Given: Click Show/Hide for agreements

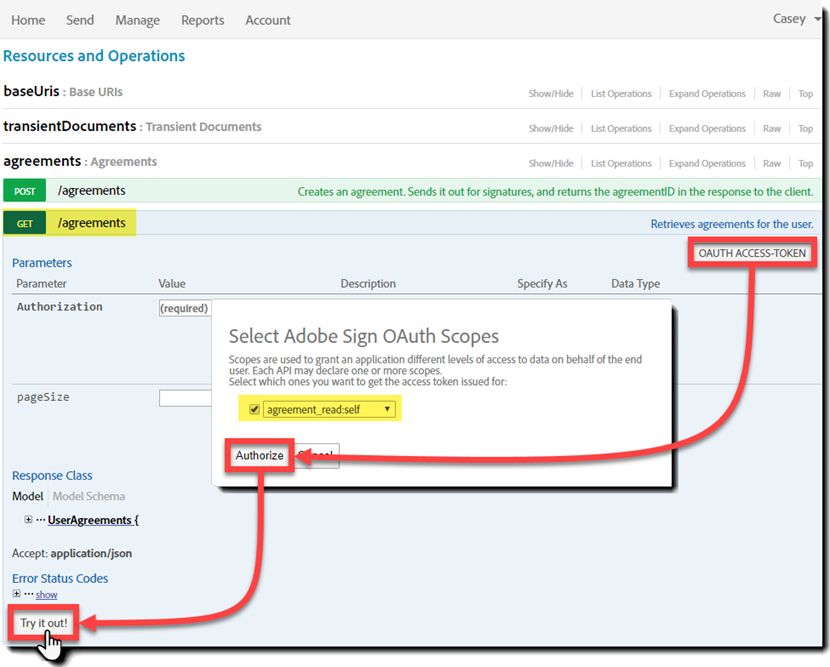Looking at the screenshot, I should click(551, 164).
